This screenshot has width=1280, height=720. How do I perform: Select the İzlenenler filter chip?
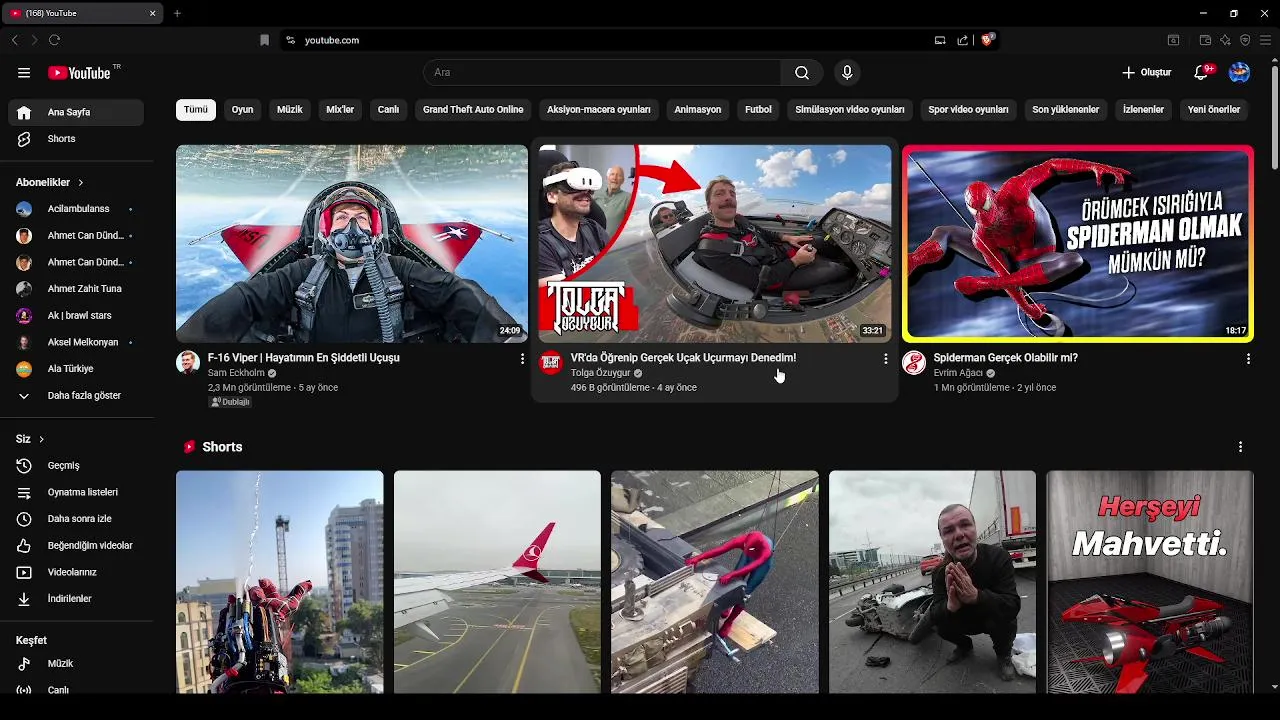[x=1143, y=110]
